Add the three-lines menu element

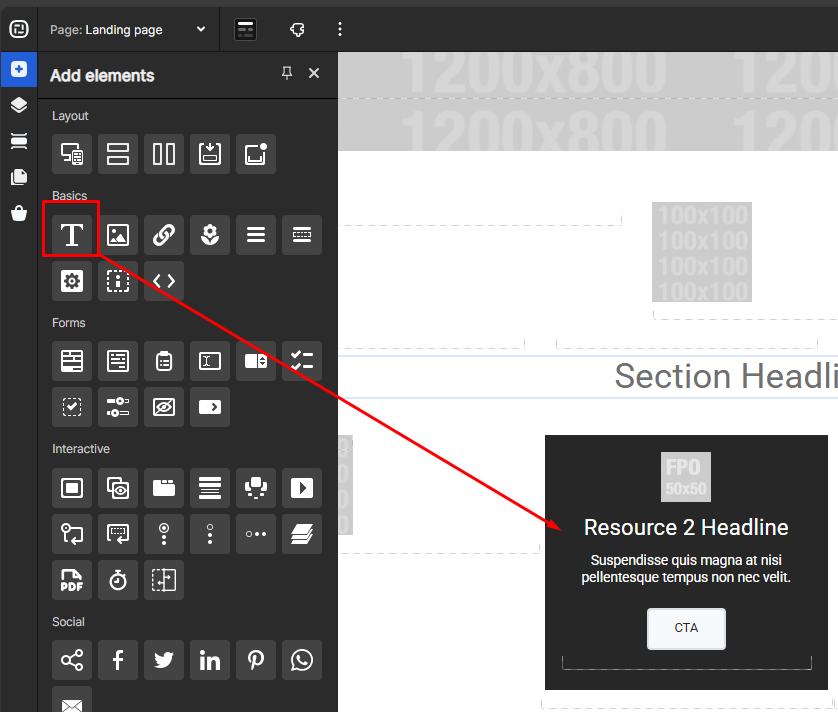tap(255, 235)
